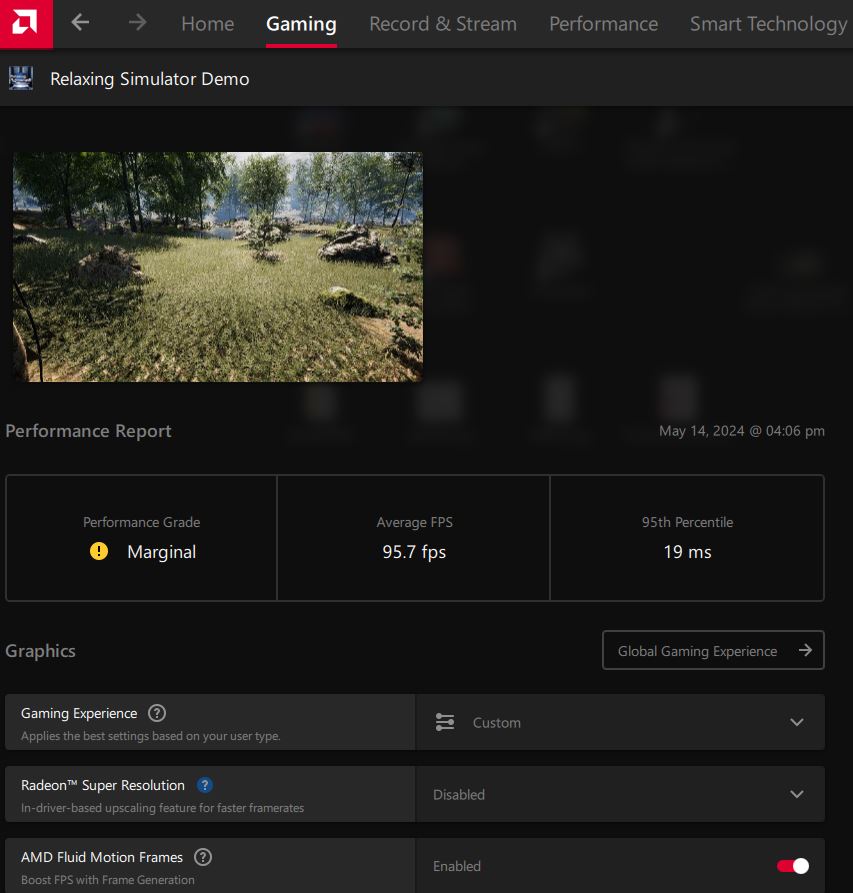853x893 pixels.
Task: Go back with the left arrow
Action: pyautogui.click(x=80, y=23)
